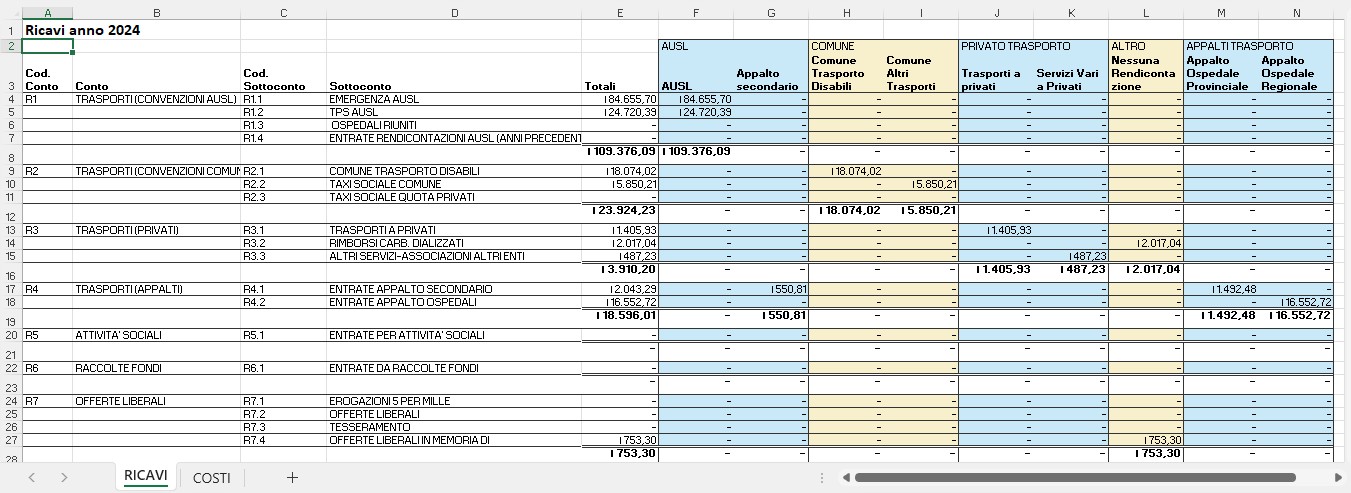
Task: Select the 'Totali' header cell
Action: tap(620, 73)
